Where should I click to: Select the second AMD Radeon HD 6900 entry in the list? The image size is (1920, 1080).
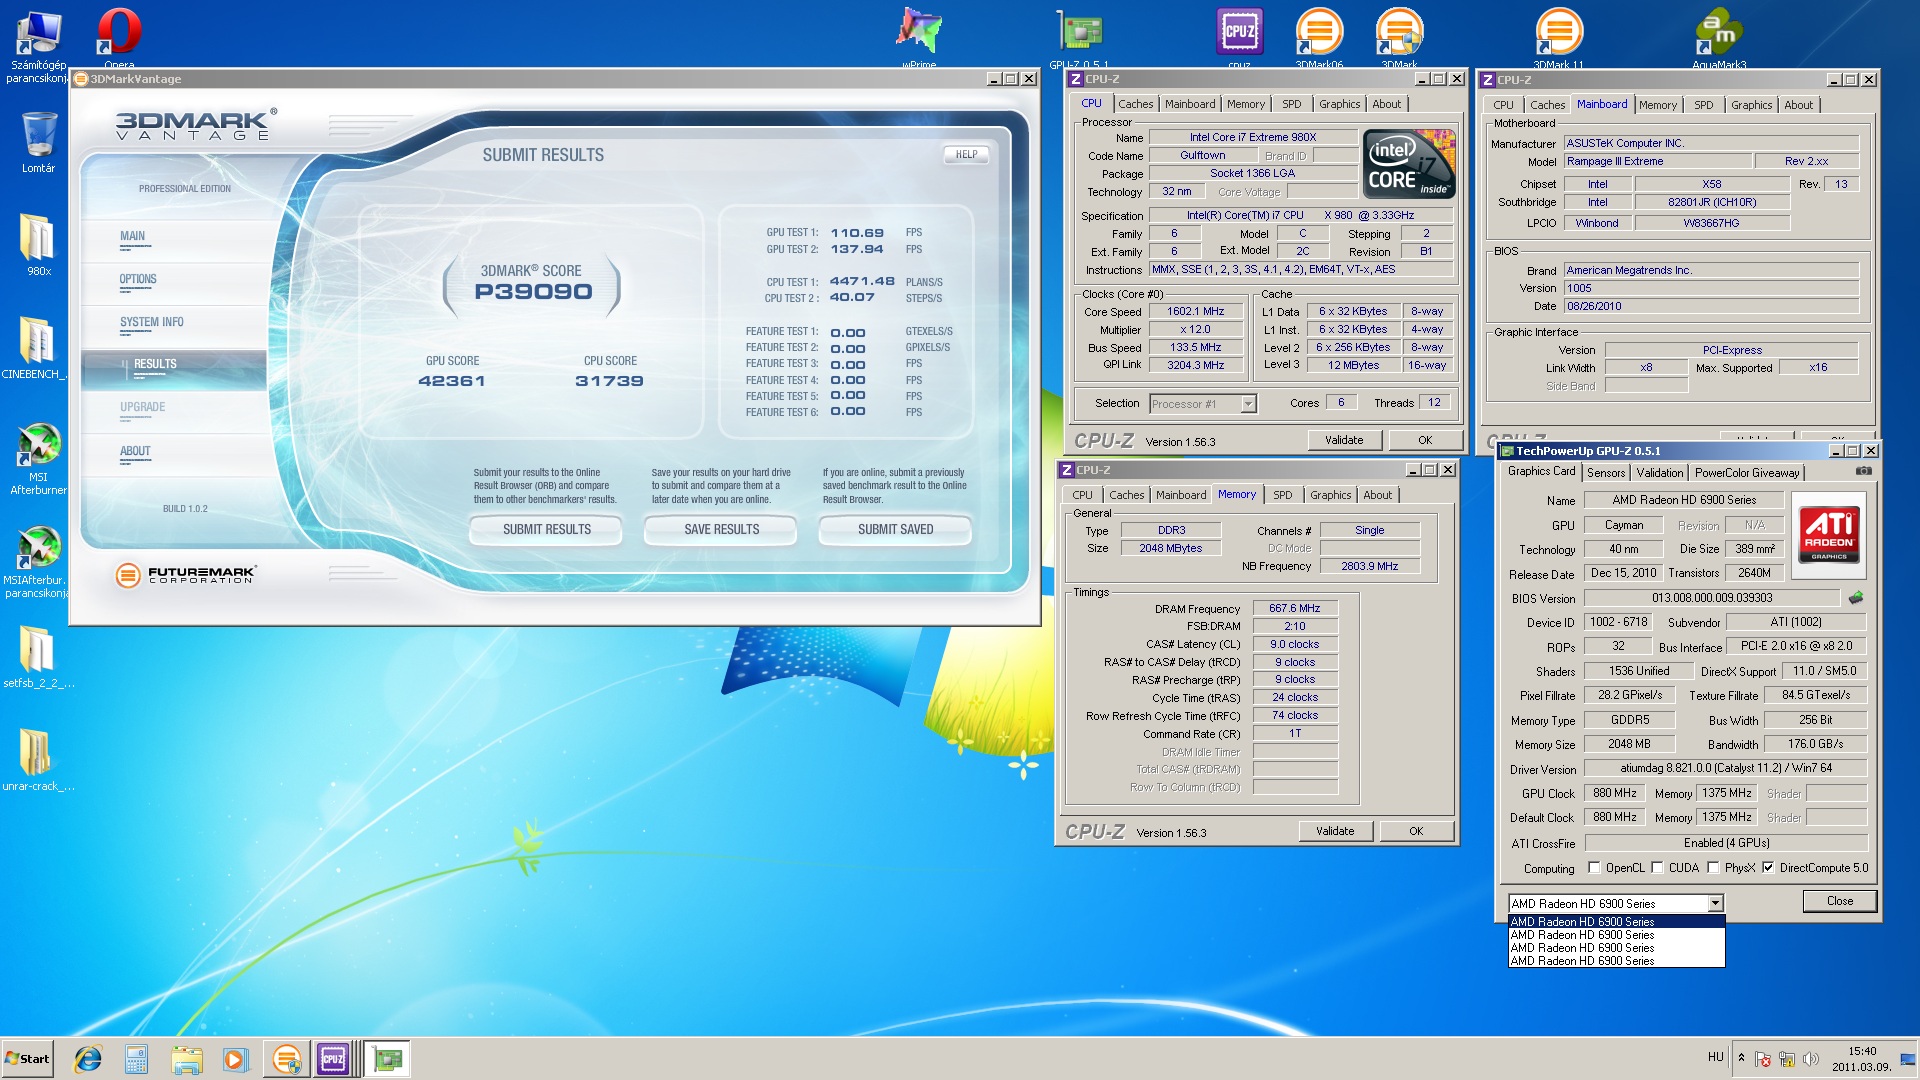point(1616,935)
